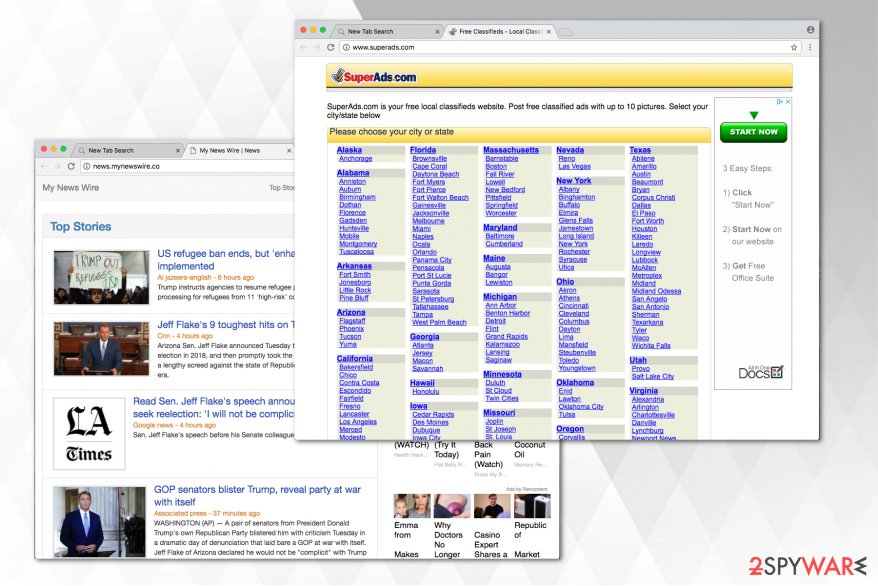Click Trump Out Refugees In protest thumbnail
Image resolution: width=878 pixels, height=586 pixels.
(101, 278)
